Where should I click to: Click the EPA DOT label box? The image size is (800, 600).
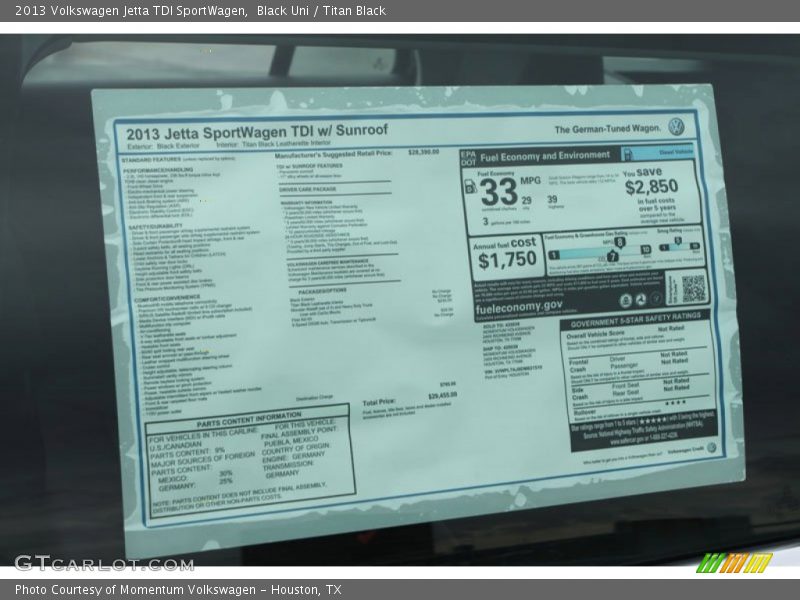click(468, 158)
